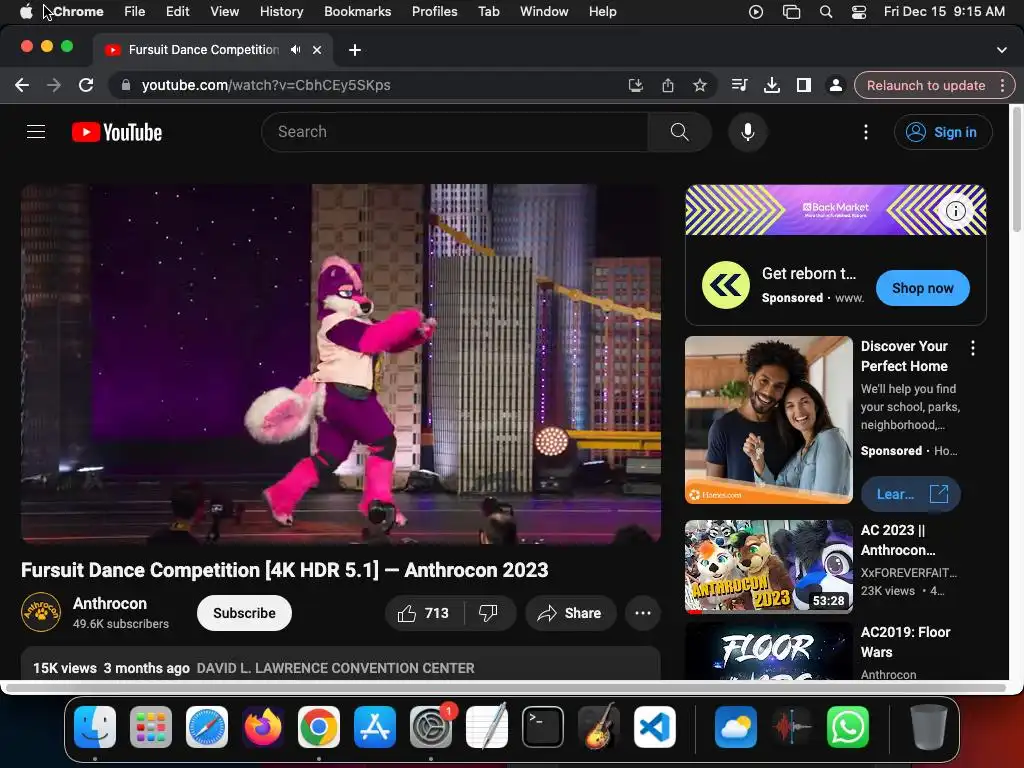This screenshot has height=768, width=1024.
Task: Click the video title text
Action: point(285,570)
